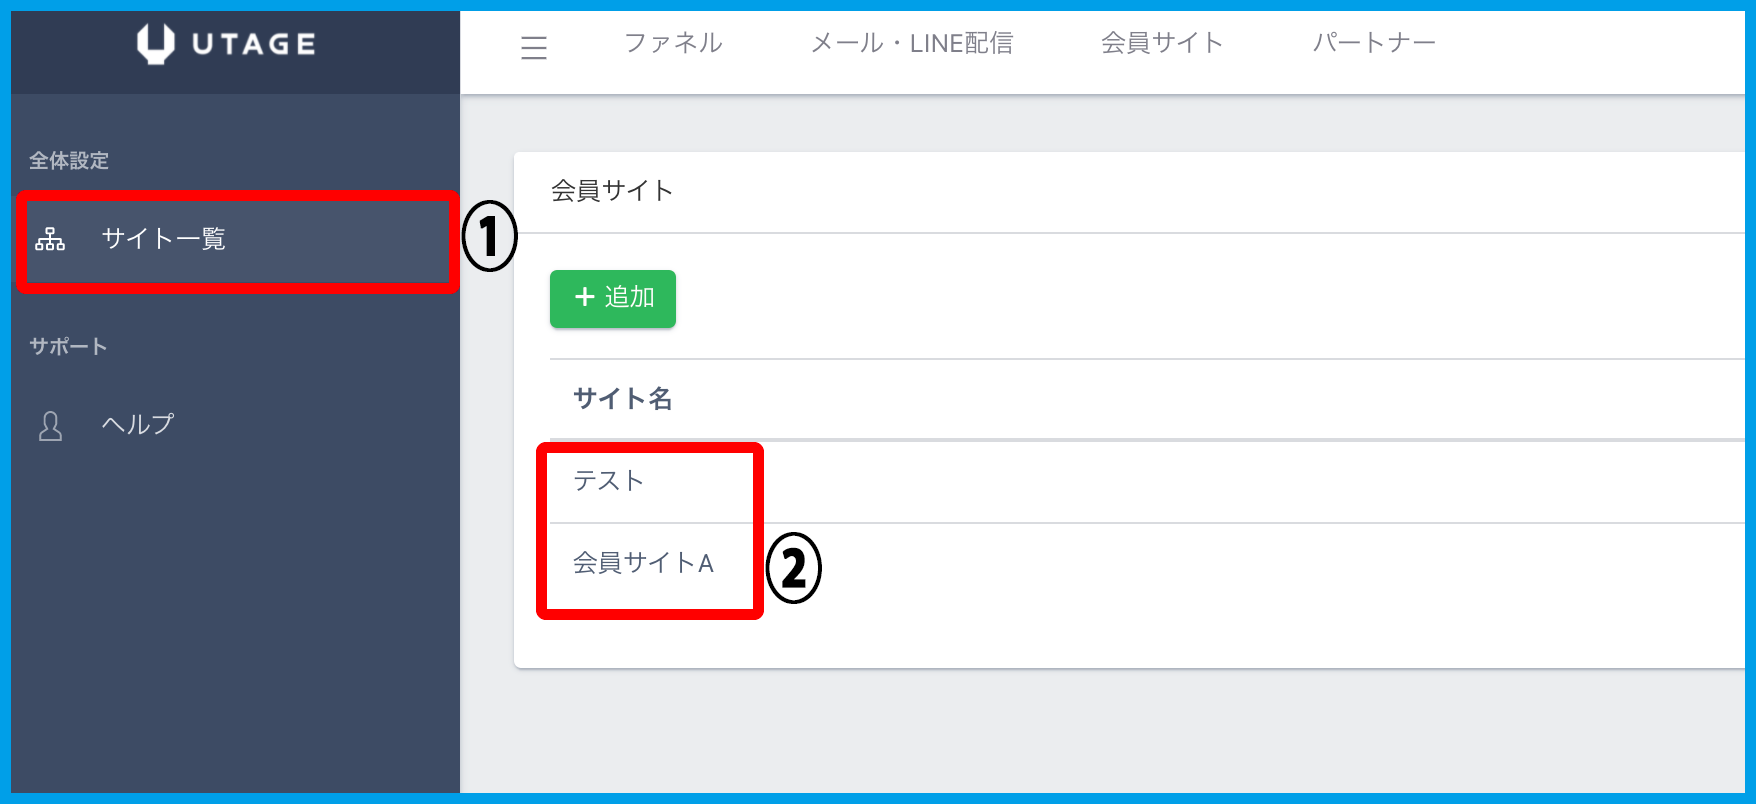The width and height of the screenshot is (1756, 804).
Task: Click the 全体設定 sidebar section label
Action: click(69, 161)
